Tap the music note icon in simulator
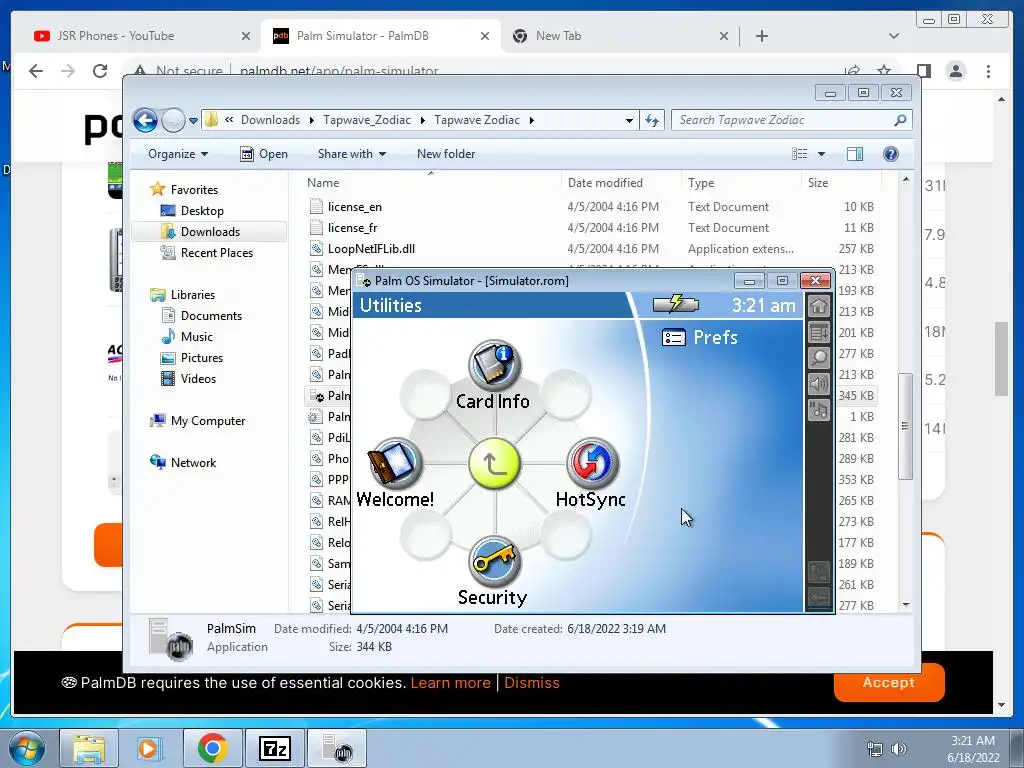 (819, 410)
